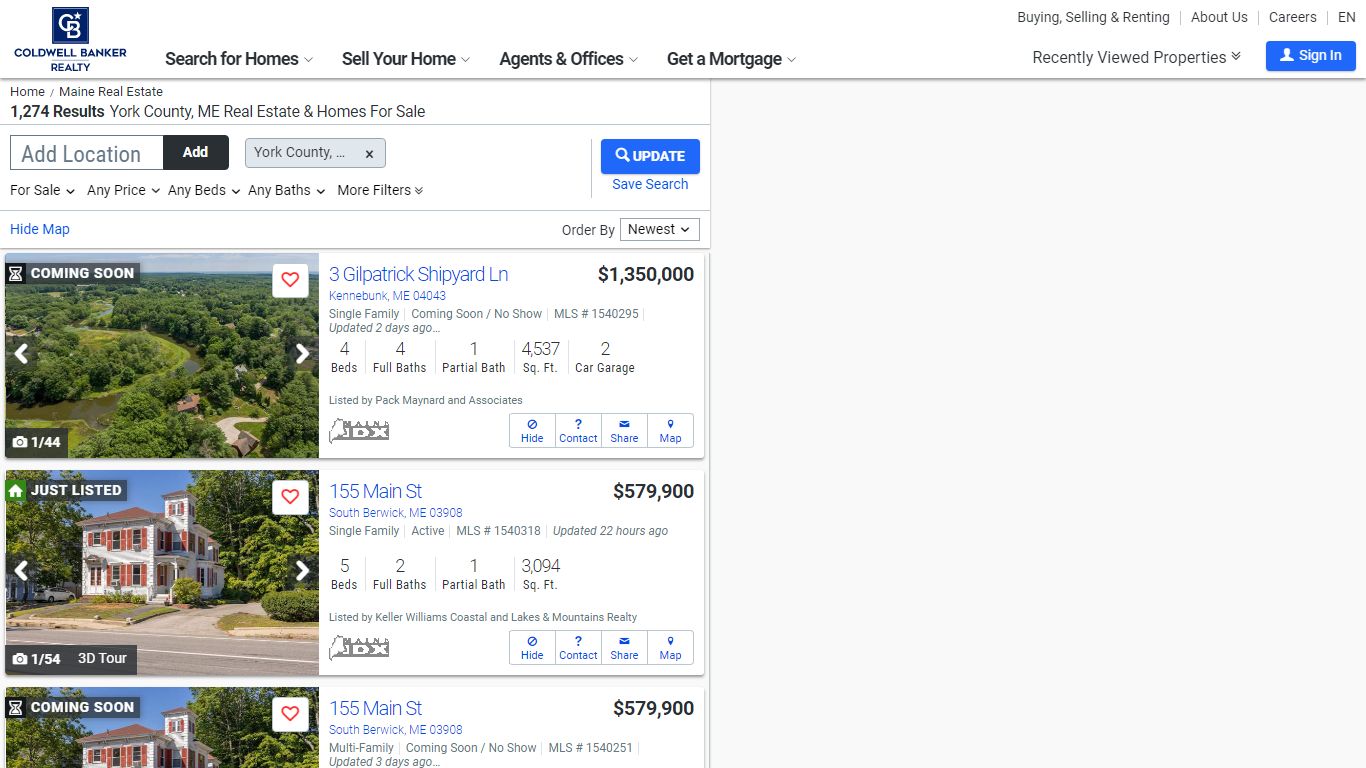Remove the York County location chip
This screenshot has width=1366, height=768.
(x=369, y=153)
